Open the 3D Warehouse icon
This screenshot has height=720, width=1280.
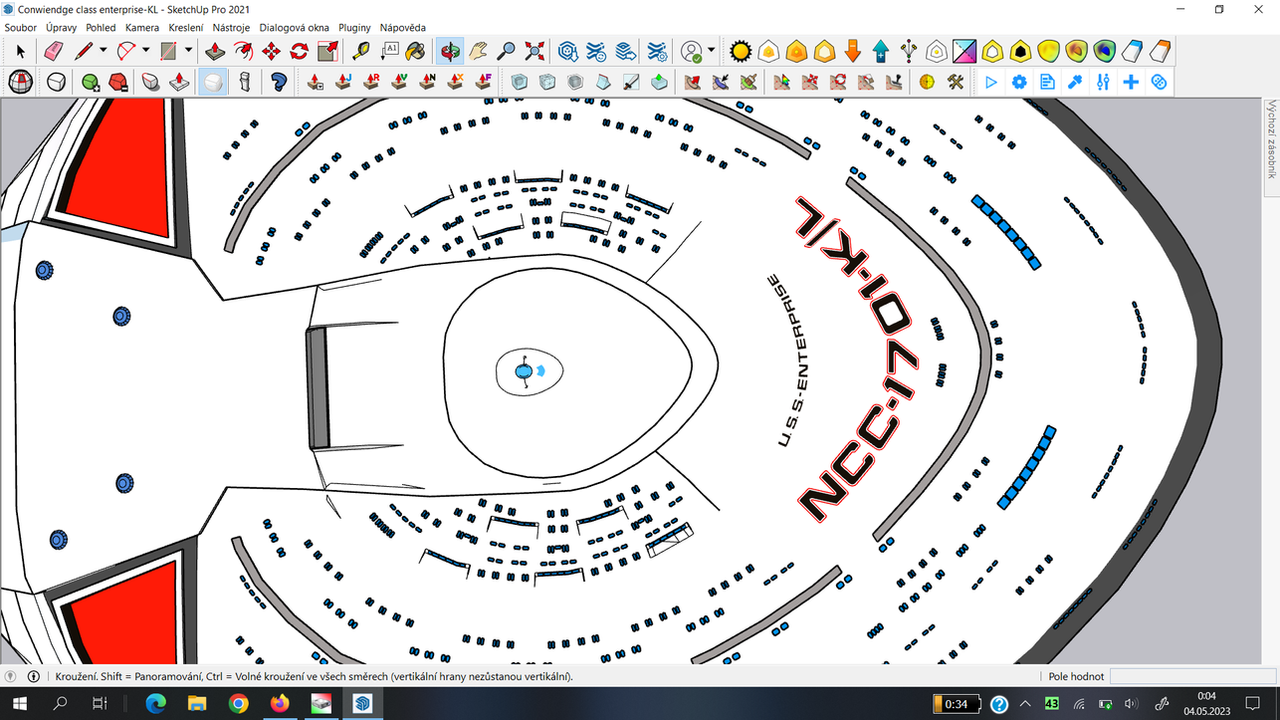[568, 51]
